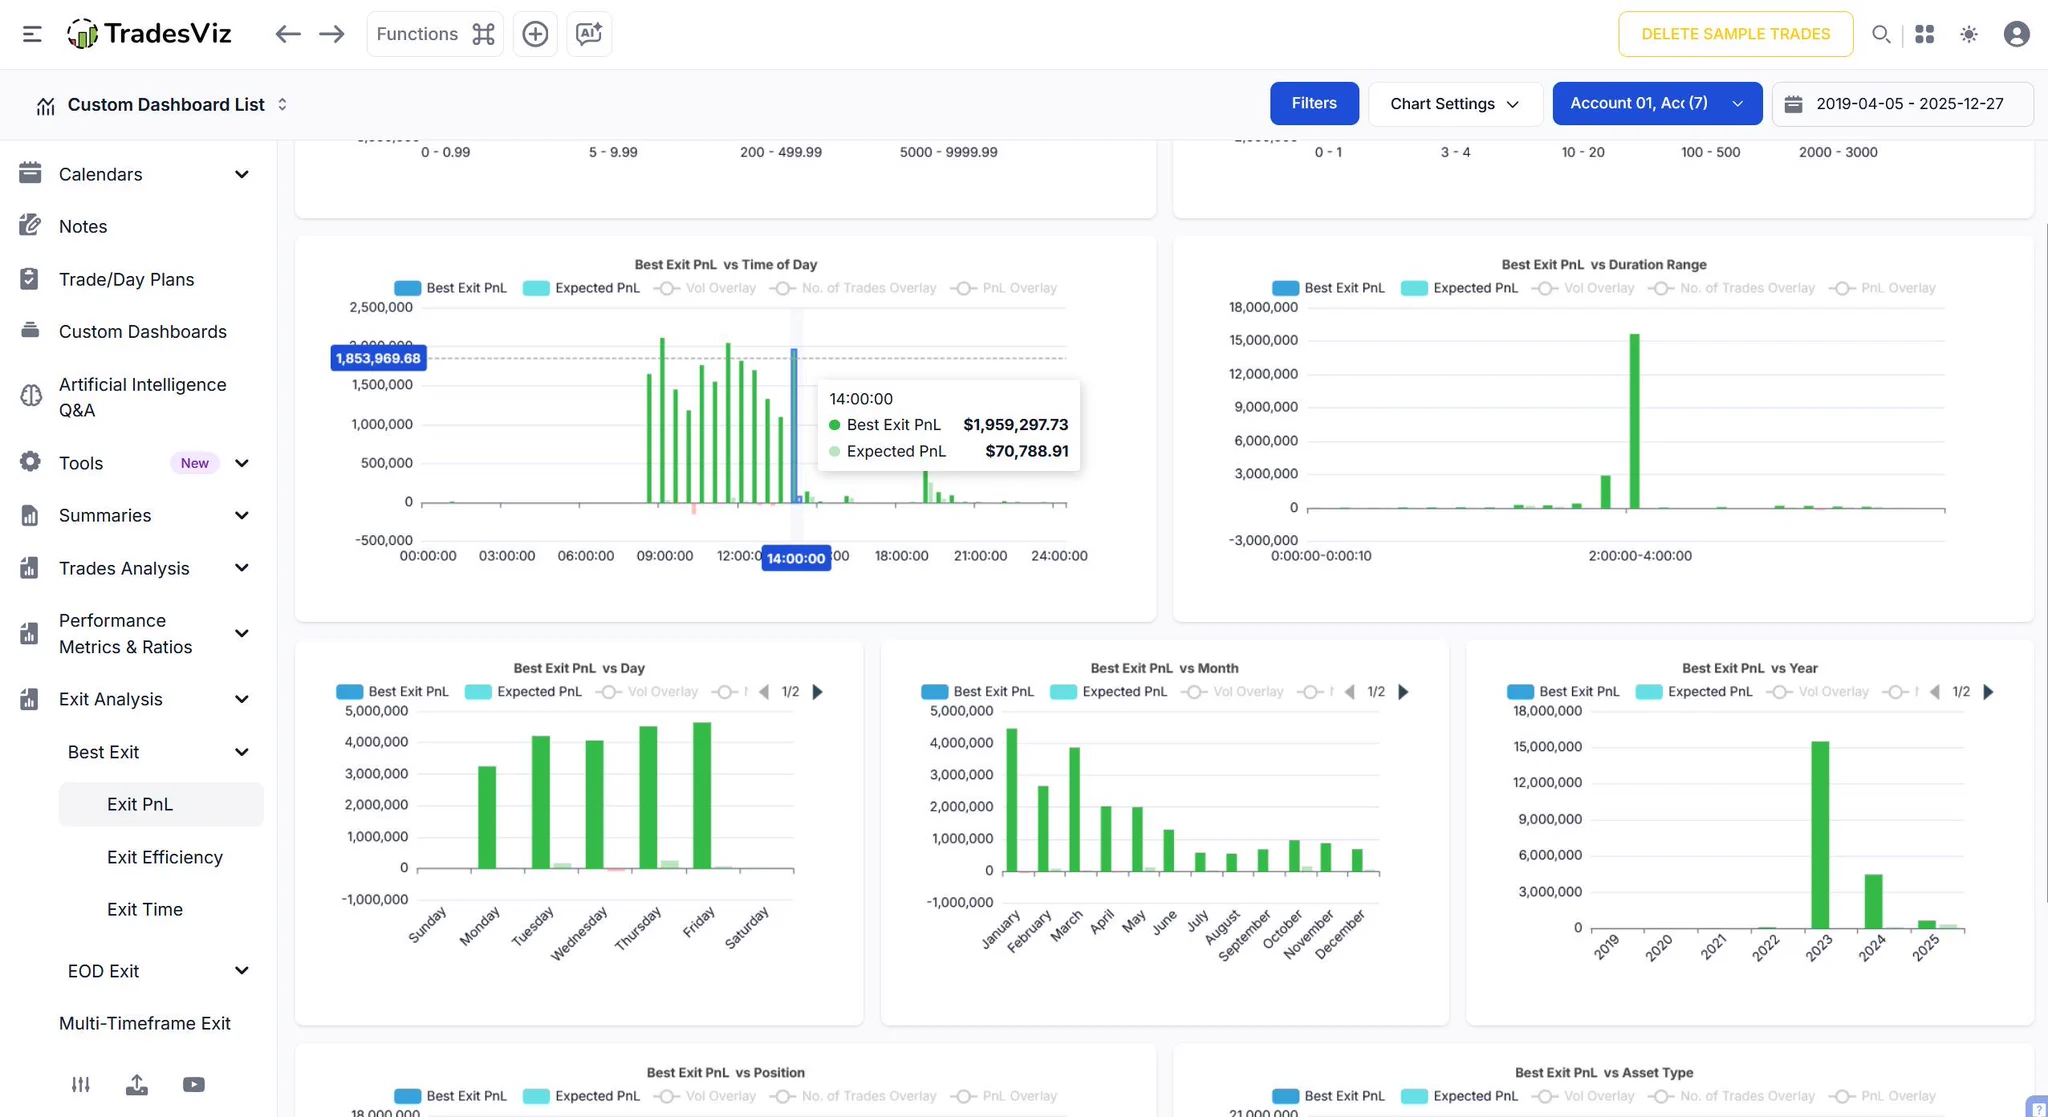2048x1117 pixels.
Task: Open the search magnifier icon
Action: [1881, 34]
